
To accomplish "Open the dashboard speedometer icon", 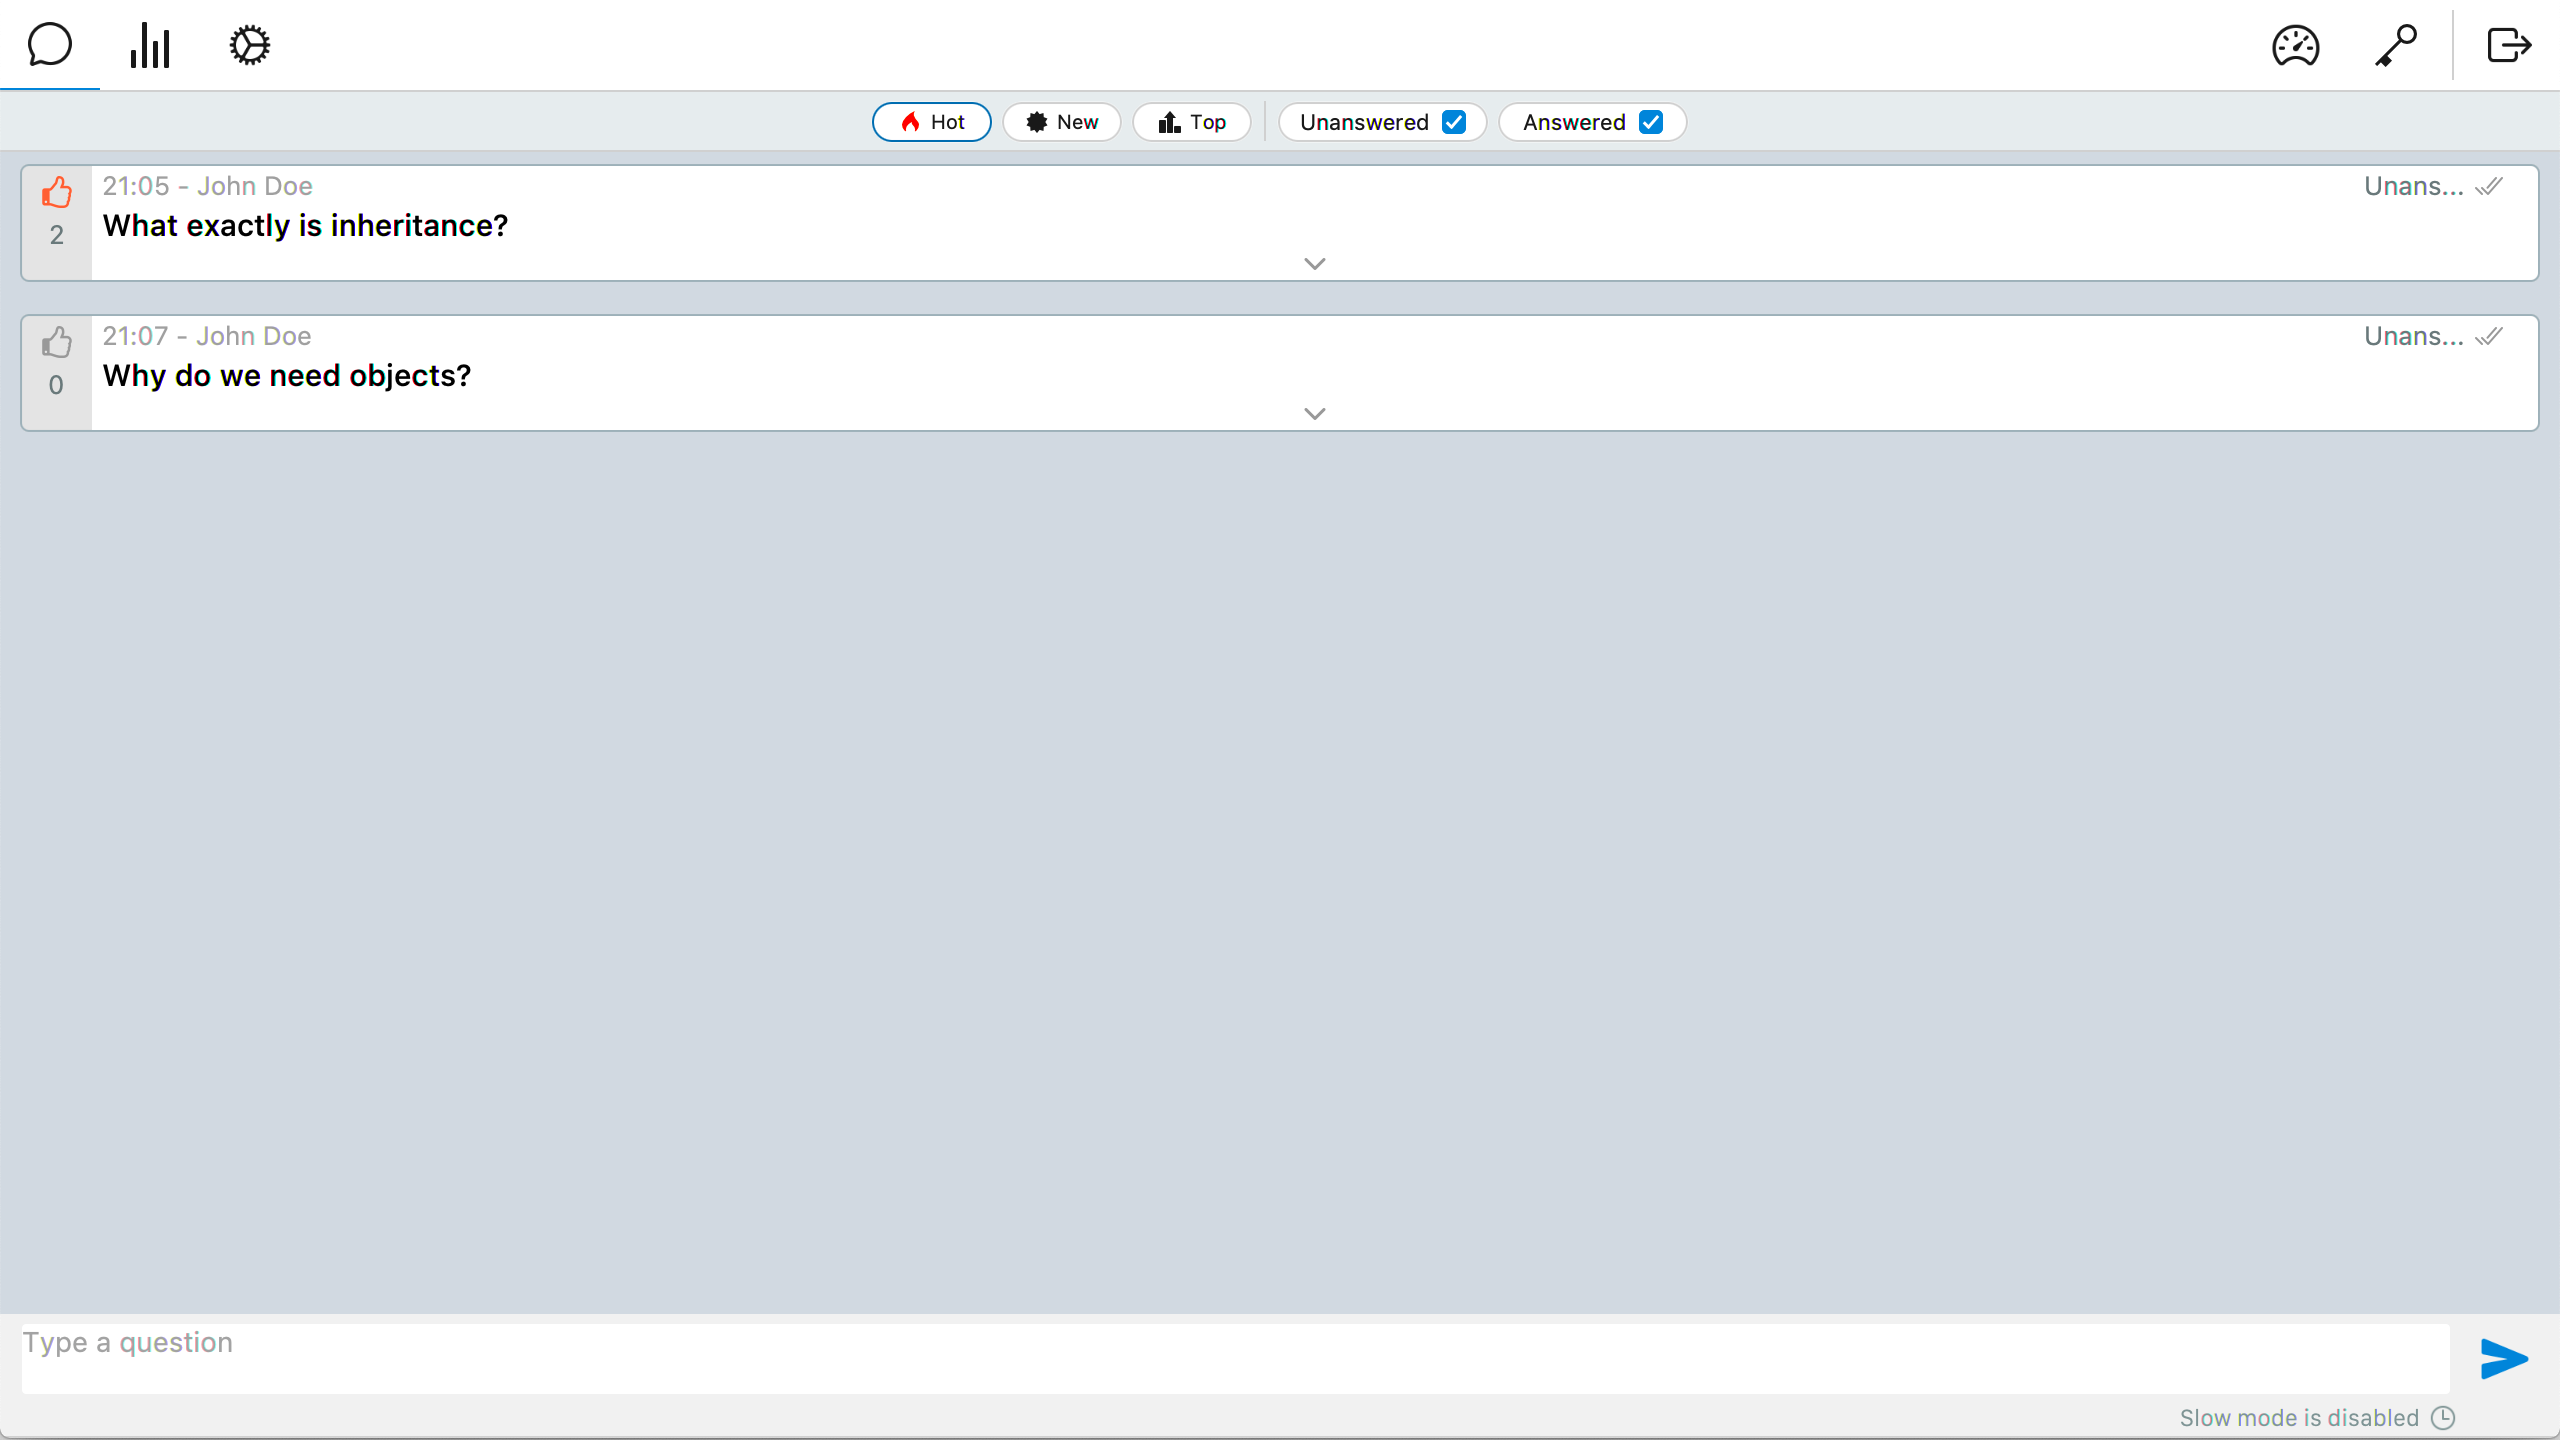I will [2295, 45].
